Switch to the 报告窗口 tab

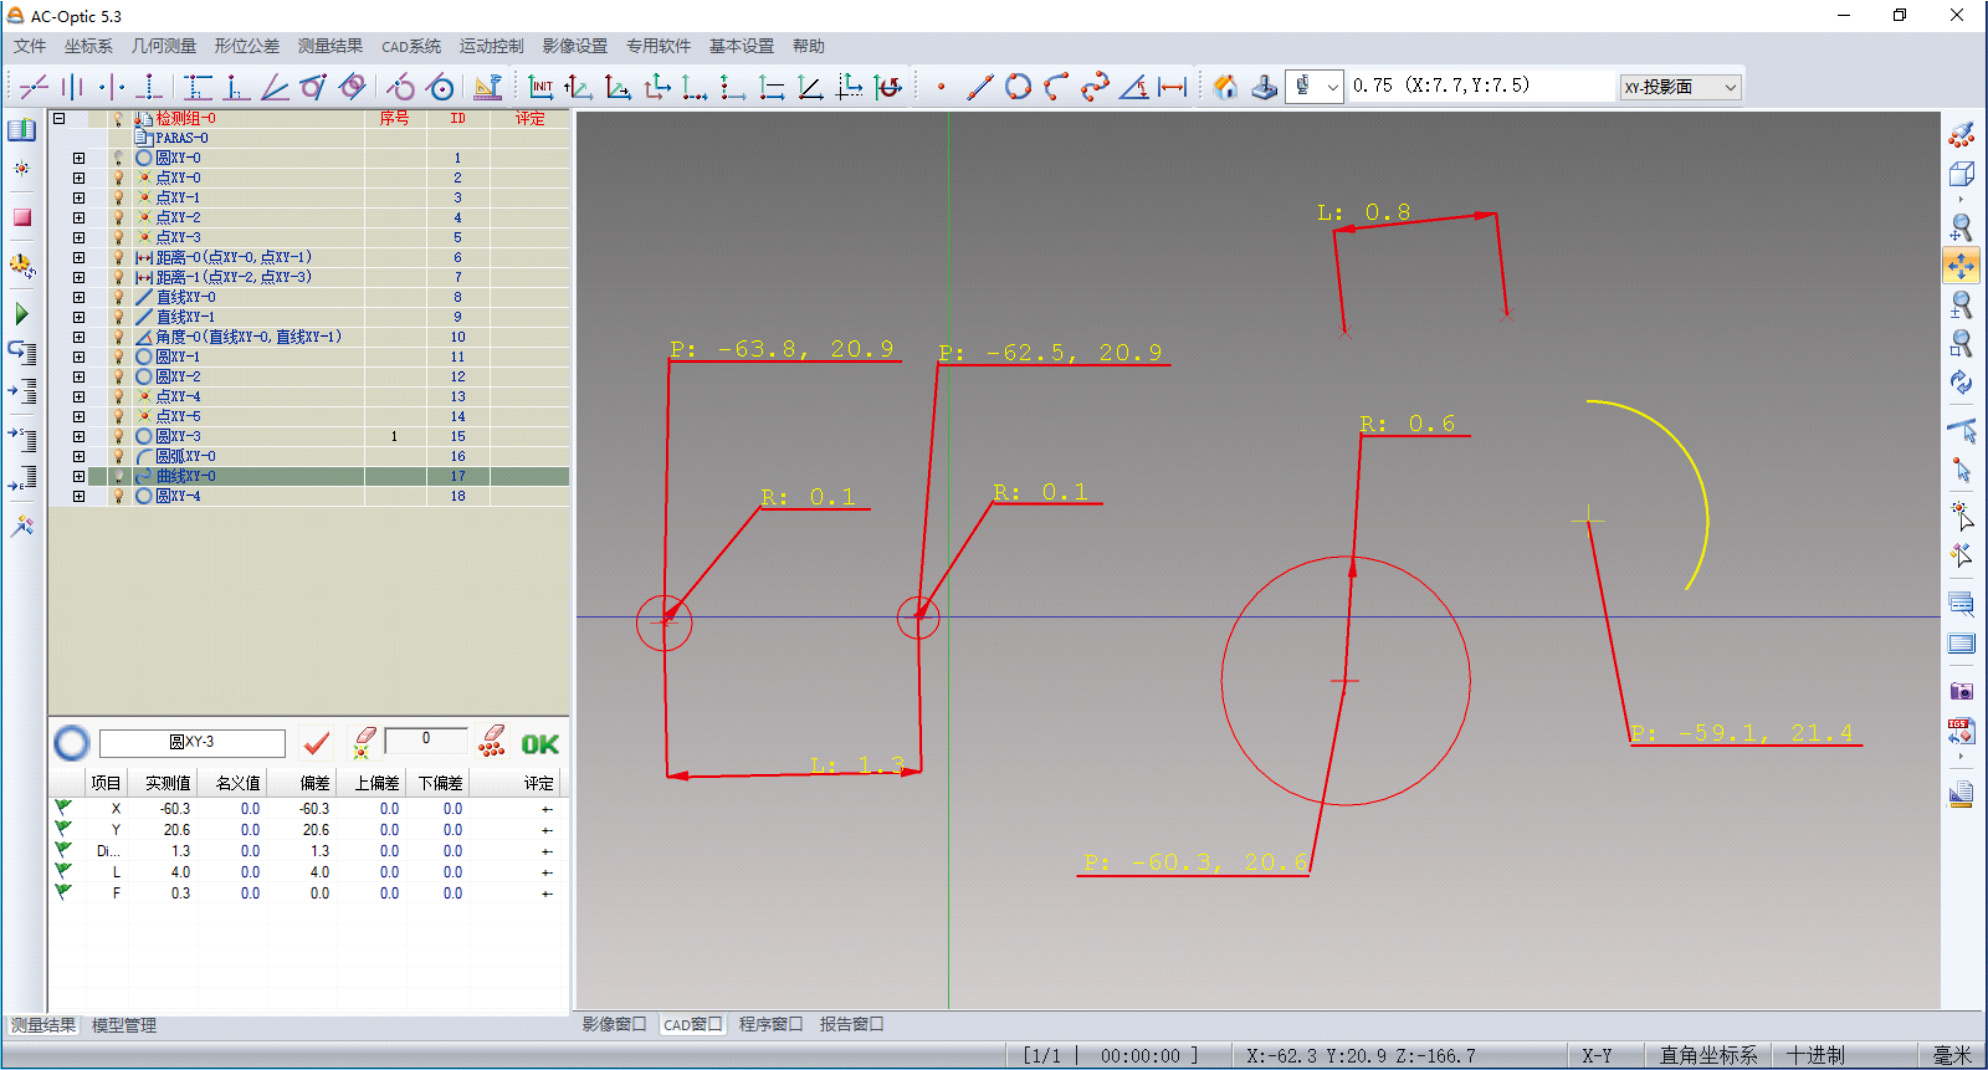[851, 1024]
